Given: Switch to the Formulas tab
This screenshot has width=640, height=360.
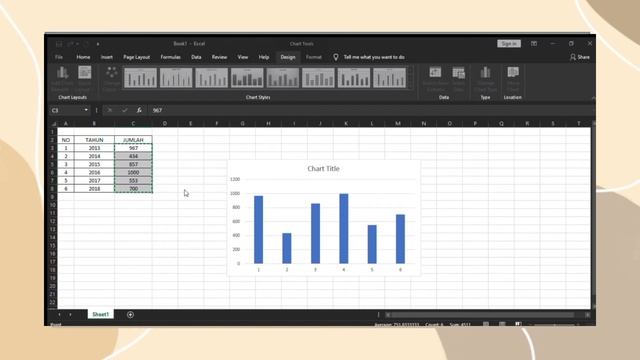Looking at the screenshot, I should click(x=170, y=57).
